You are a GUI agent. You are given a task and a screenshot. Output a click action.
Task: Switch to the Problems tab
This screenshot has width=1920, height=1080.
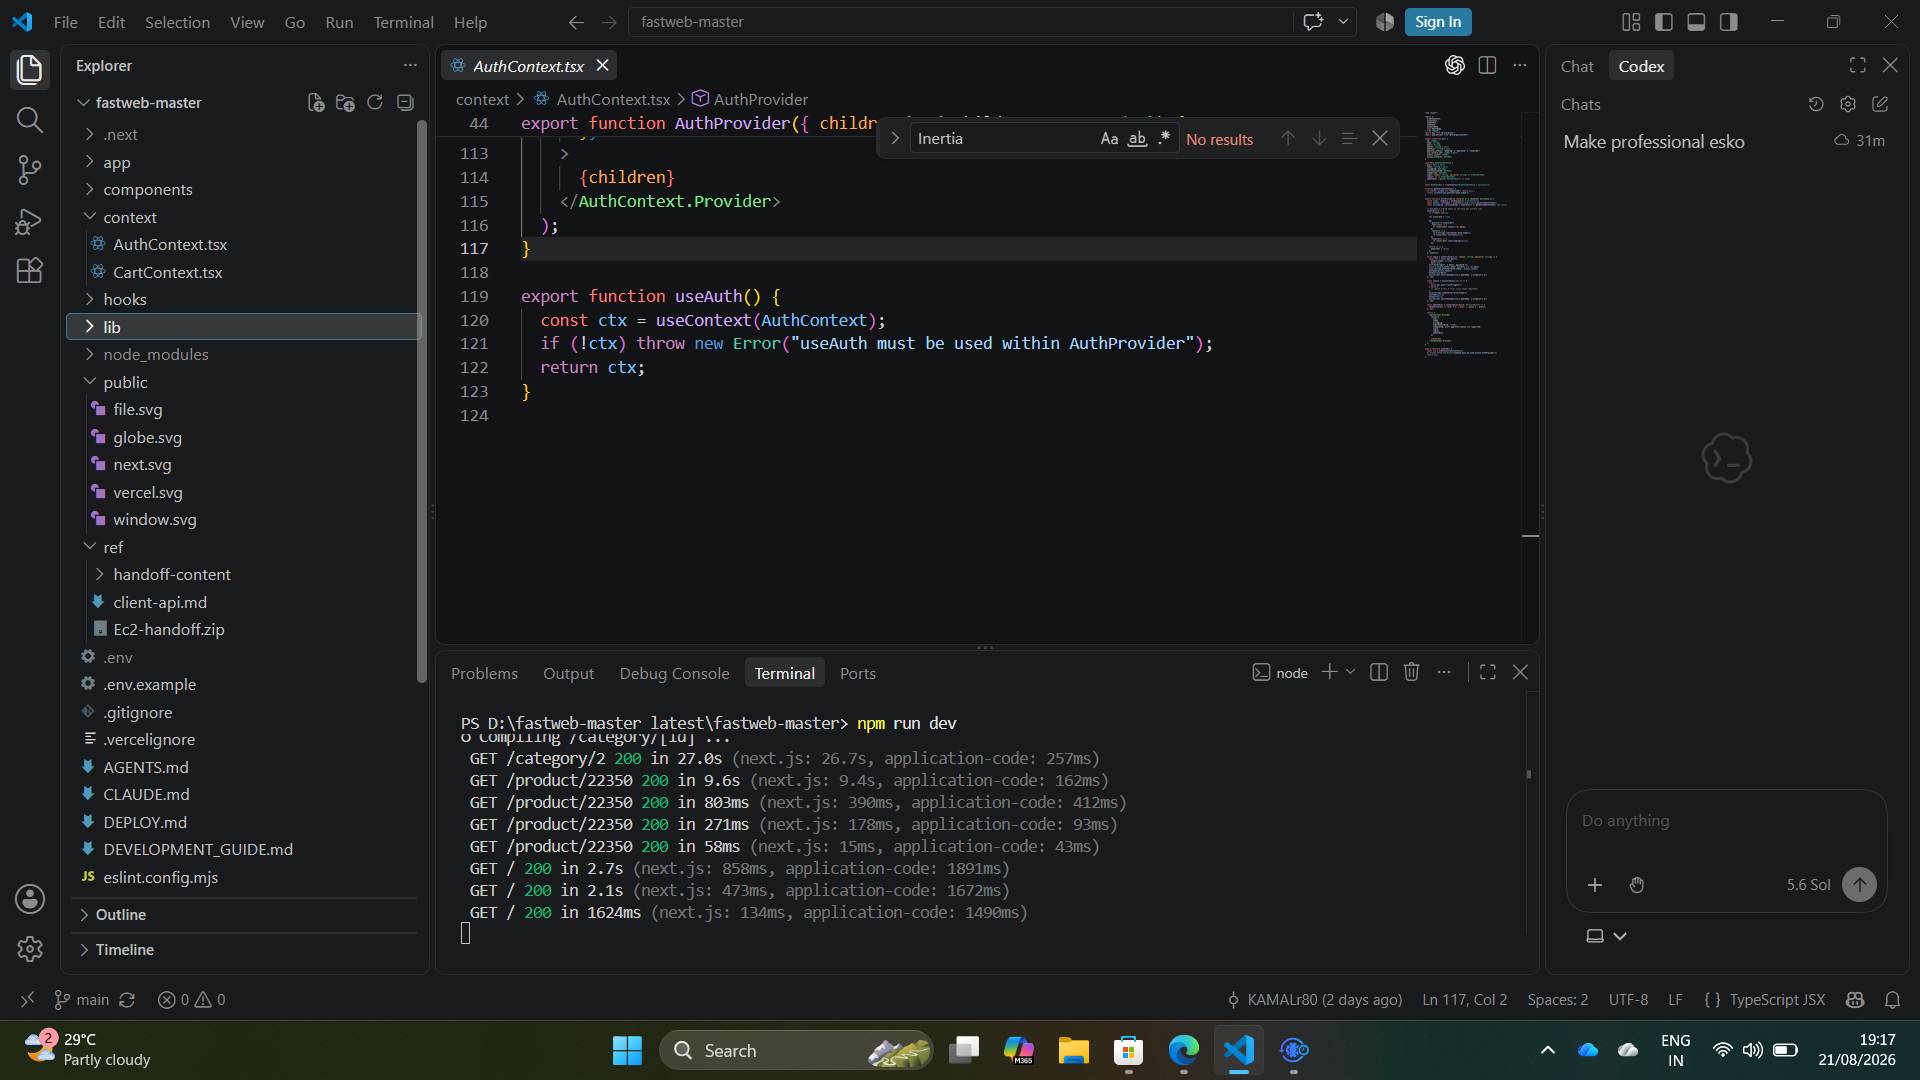coord(484,673)
